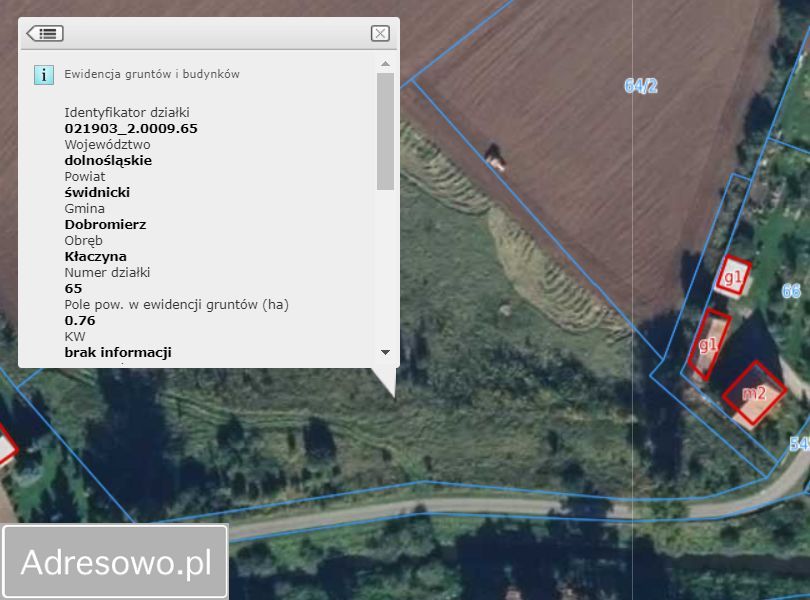Image resolution: width=810 pixels, height=600 pixels.
Task: Click the Adresowo.pl watermark logo
Action: pyautogui.click(x=116, y=562)
